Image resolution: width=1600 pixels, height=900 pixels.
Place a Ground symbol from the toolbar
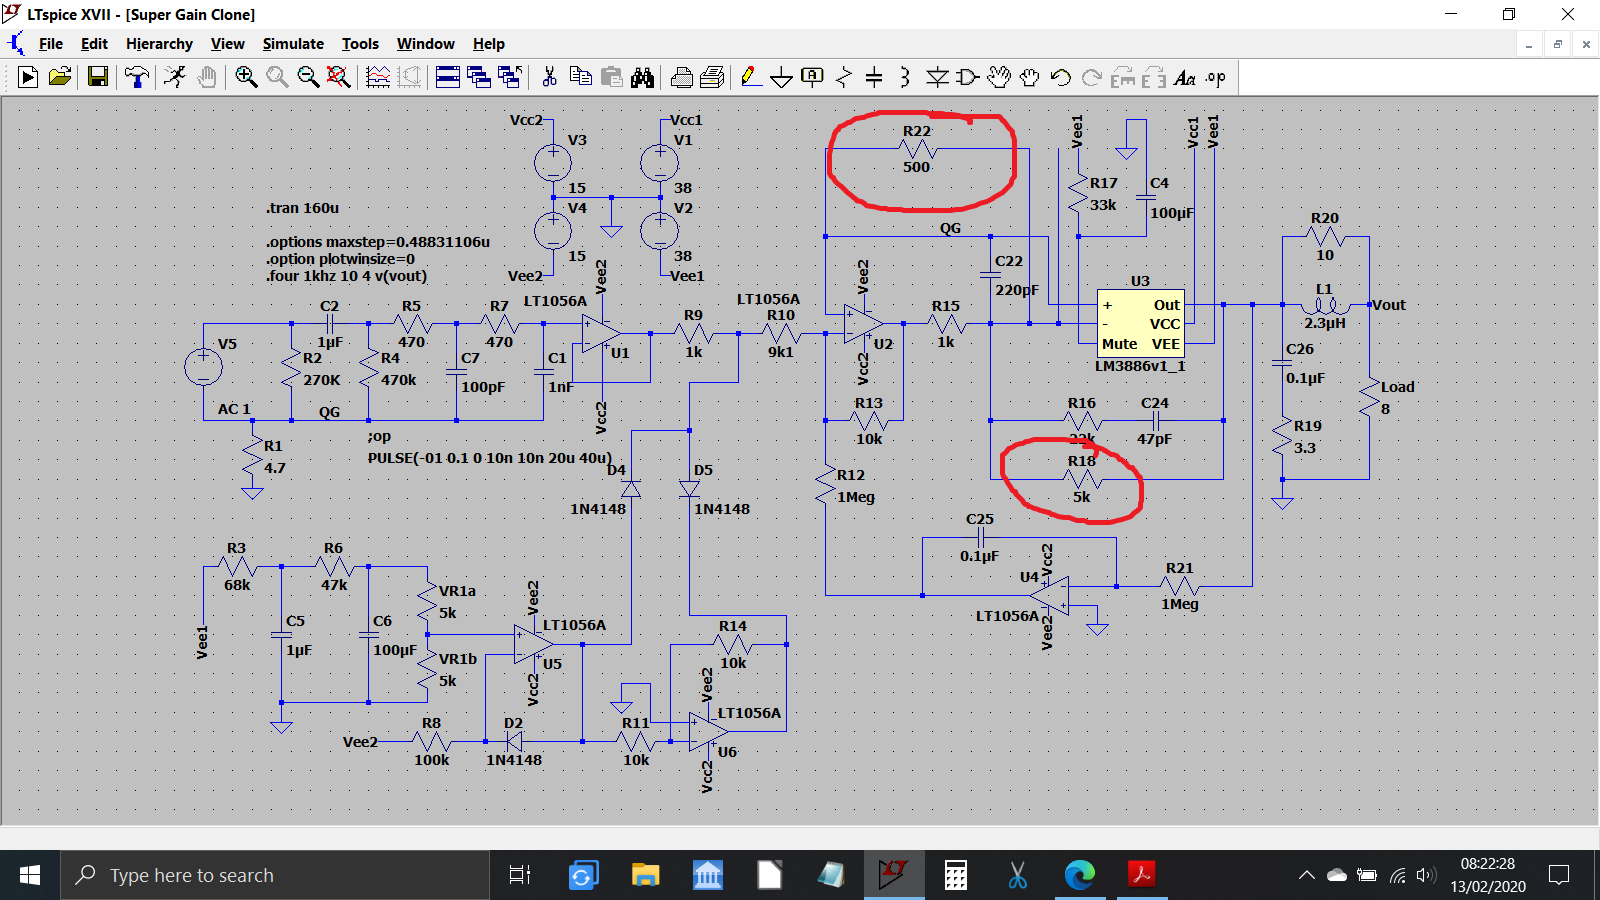tap(782, 77)
